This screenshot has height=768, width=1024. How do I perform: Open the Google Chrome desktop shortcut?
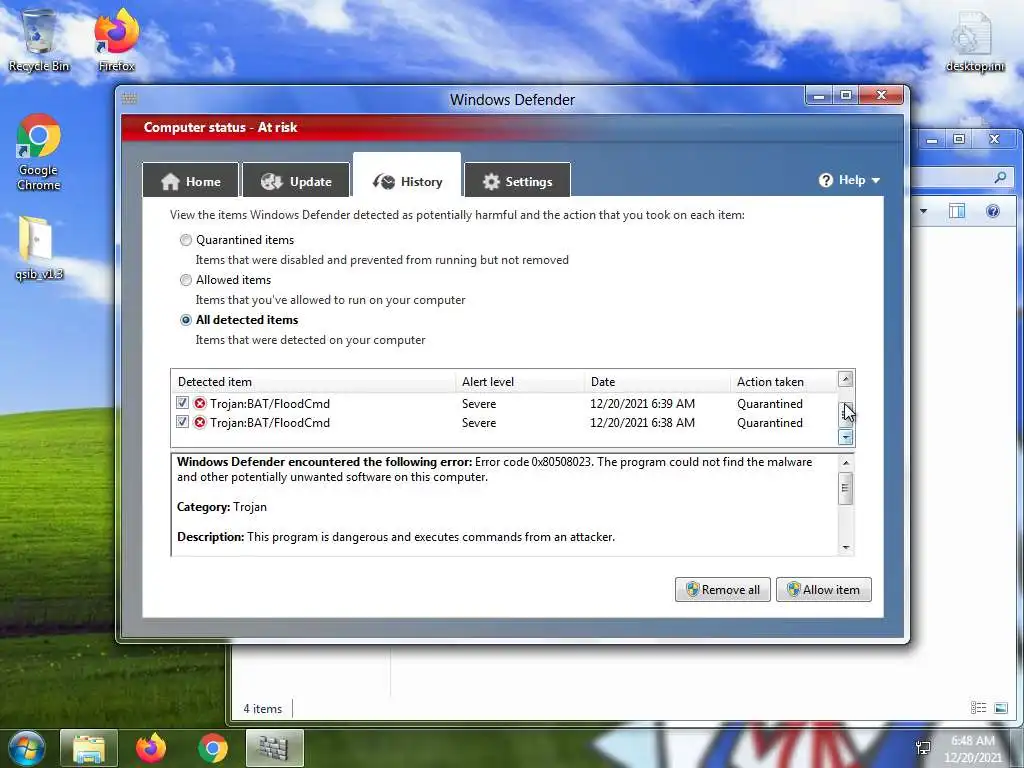coord(39,153)
